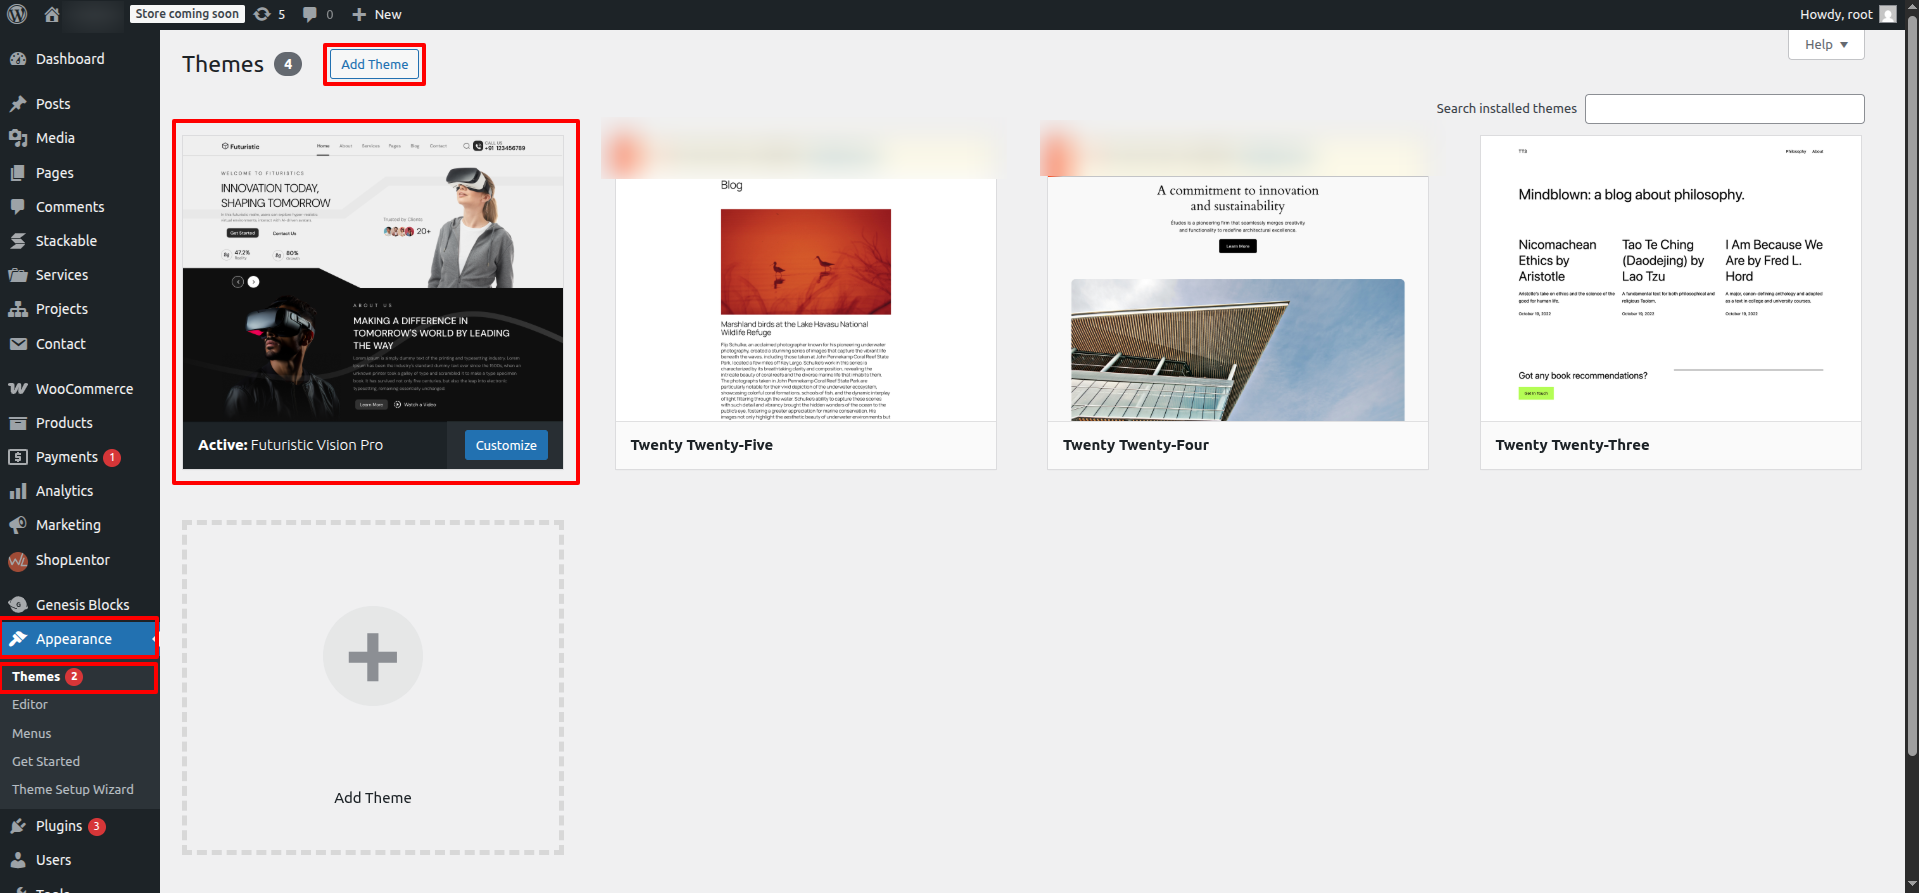Open the Editor submenu item

point(30,705)
